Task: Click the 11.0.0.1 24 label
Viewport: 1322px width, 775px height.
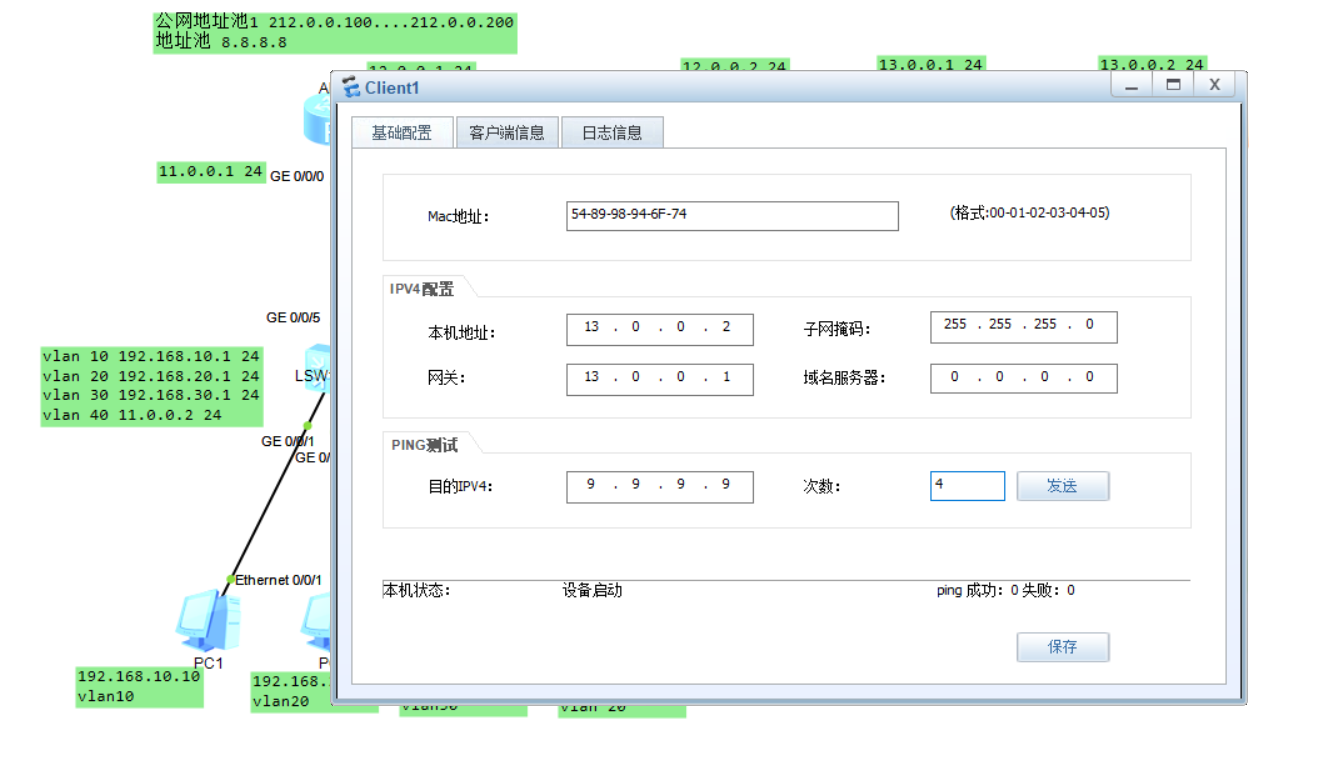Action: pos(211,172)
